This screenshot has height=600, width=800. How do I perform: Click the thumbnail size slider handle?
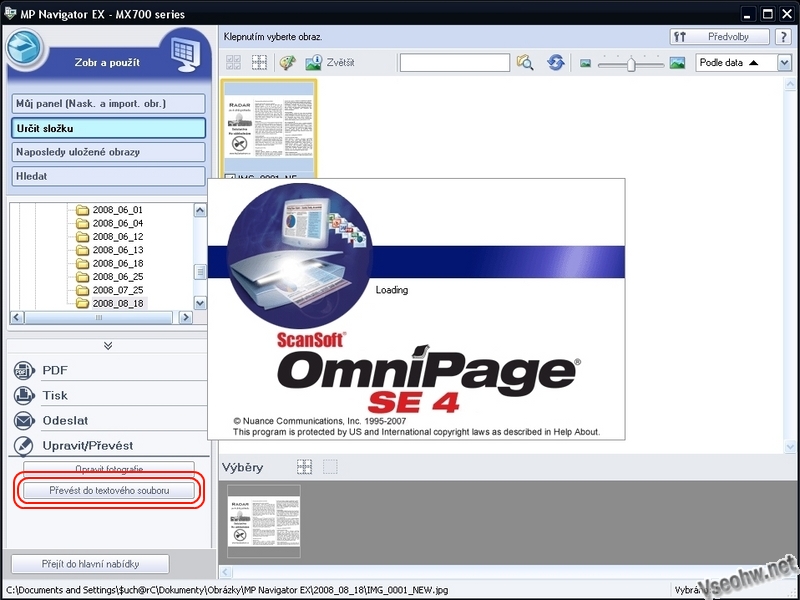coord(631,64)
